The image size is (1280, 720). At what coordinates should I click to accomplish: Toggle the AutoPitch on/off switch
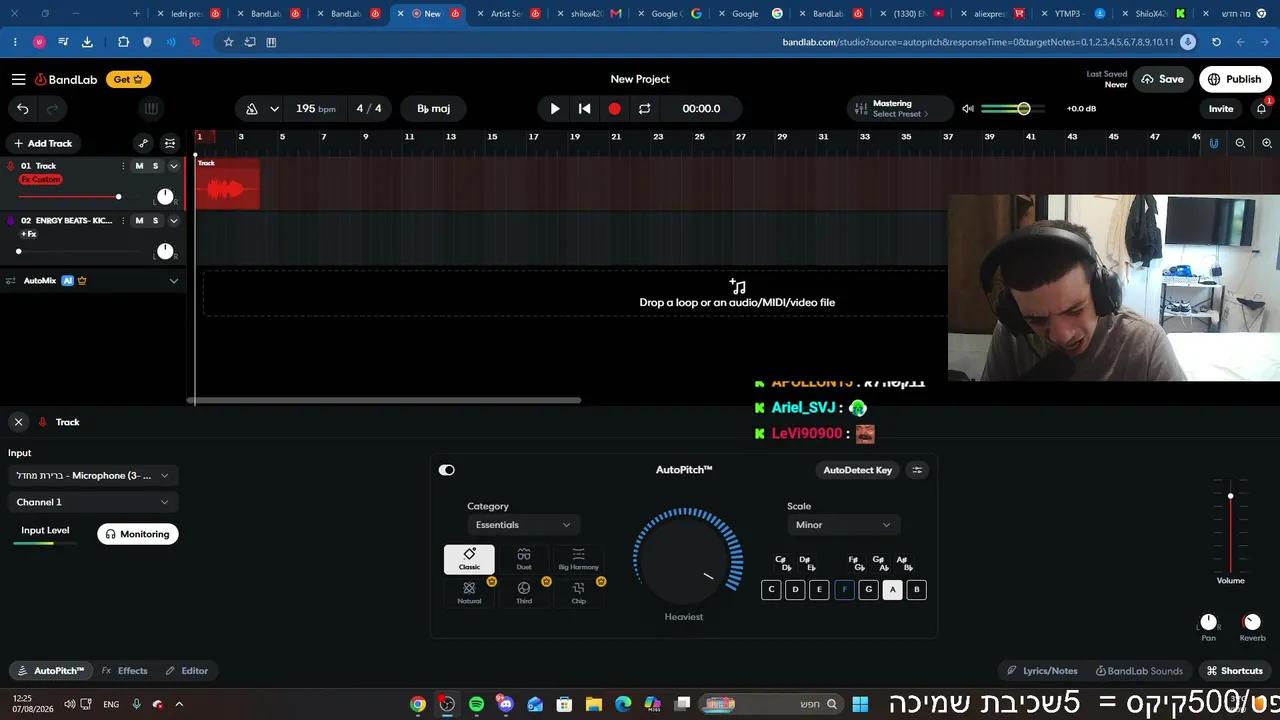[x=447, y=470]
